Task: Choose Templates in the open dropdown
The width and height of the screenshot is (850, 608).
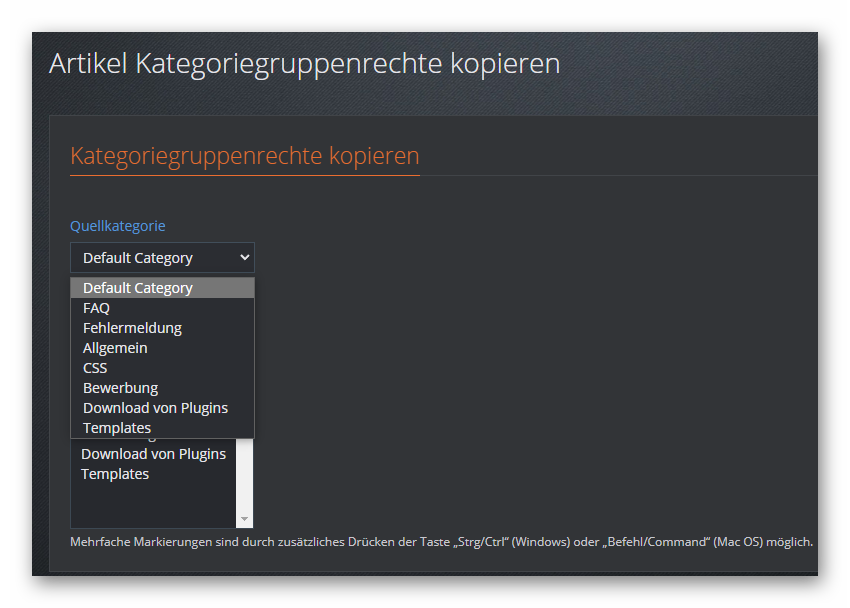Action: [117, 428]
